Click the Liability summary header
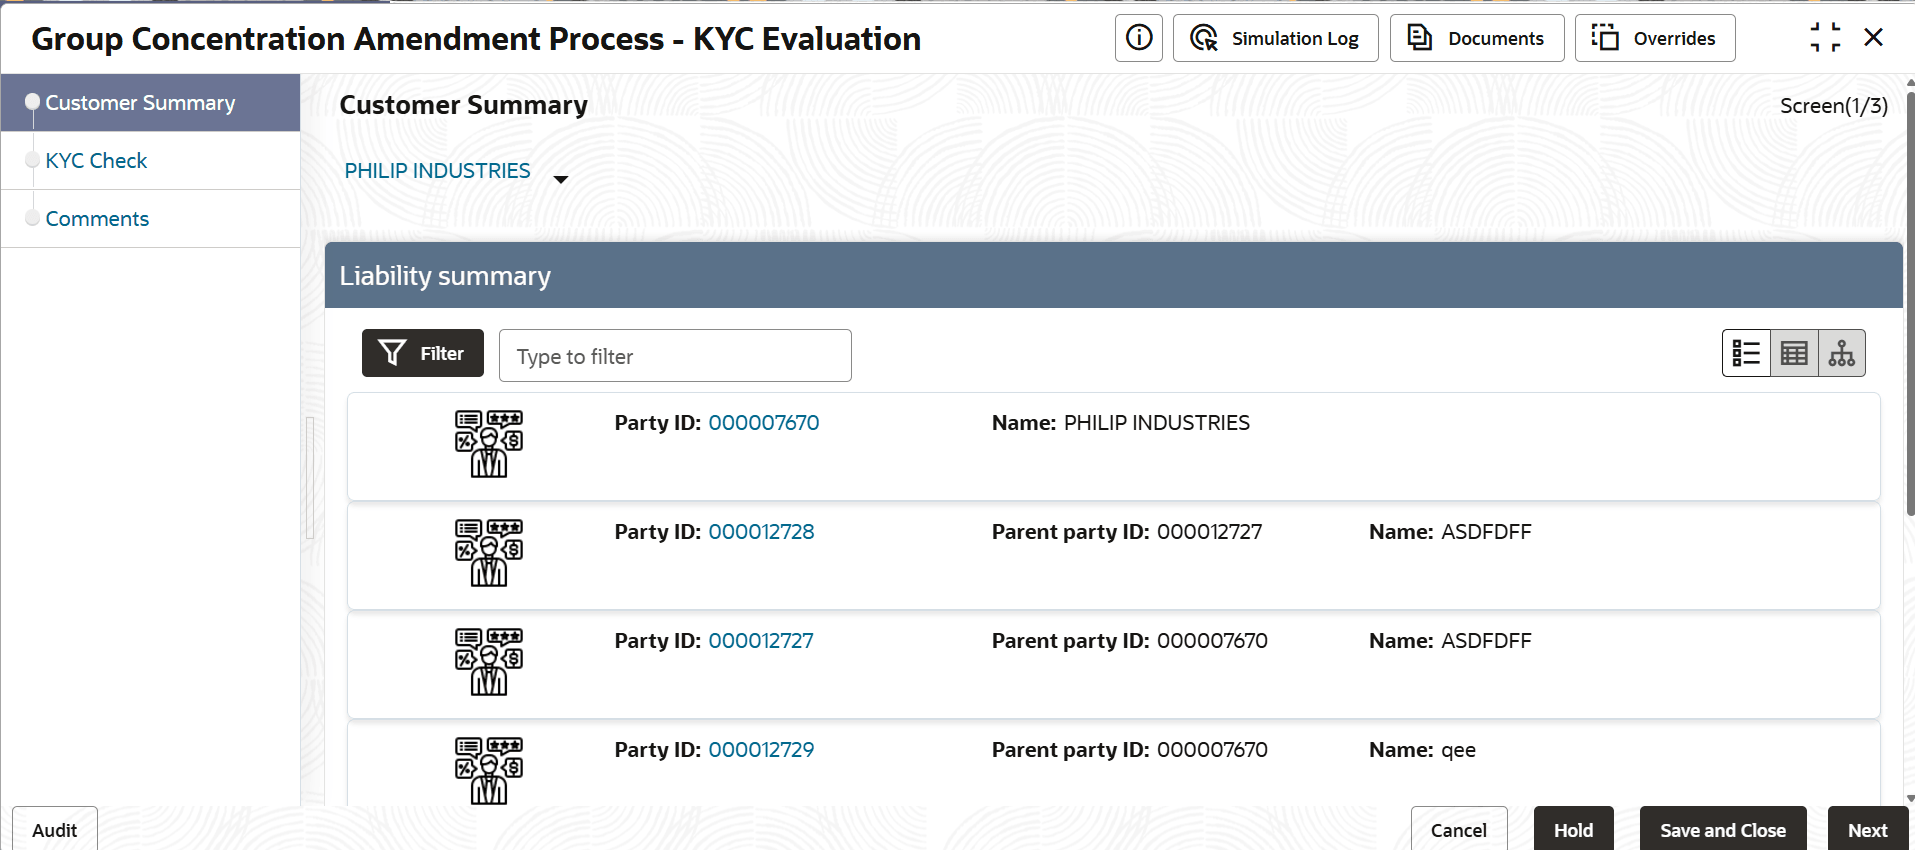1915x850 pixels. coord(1113,275)
